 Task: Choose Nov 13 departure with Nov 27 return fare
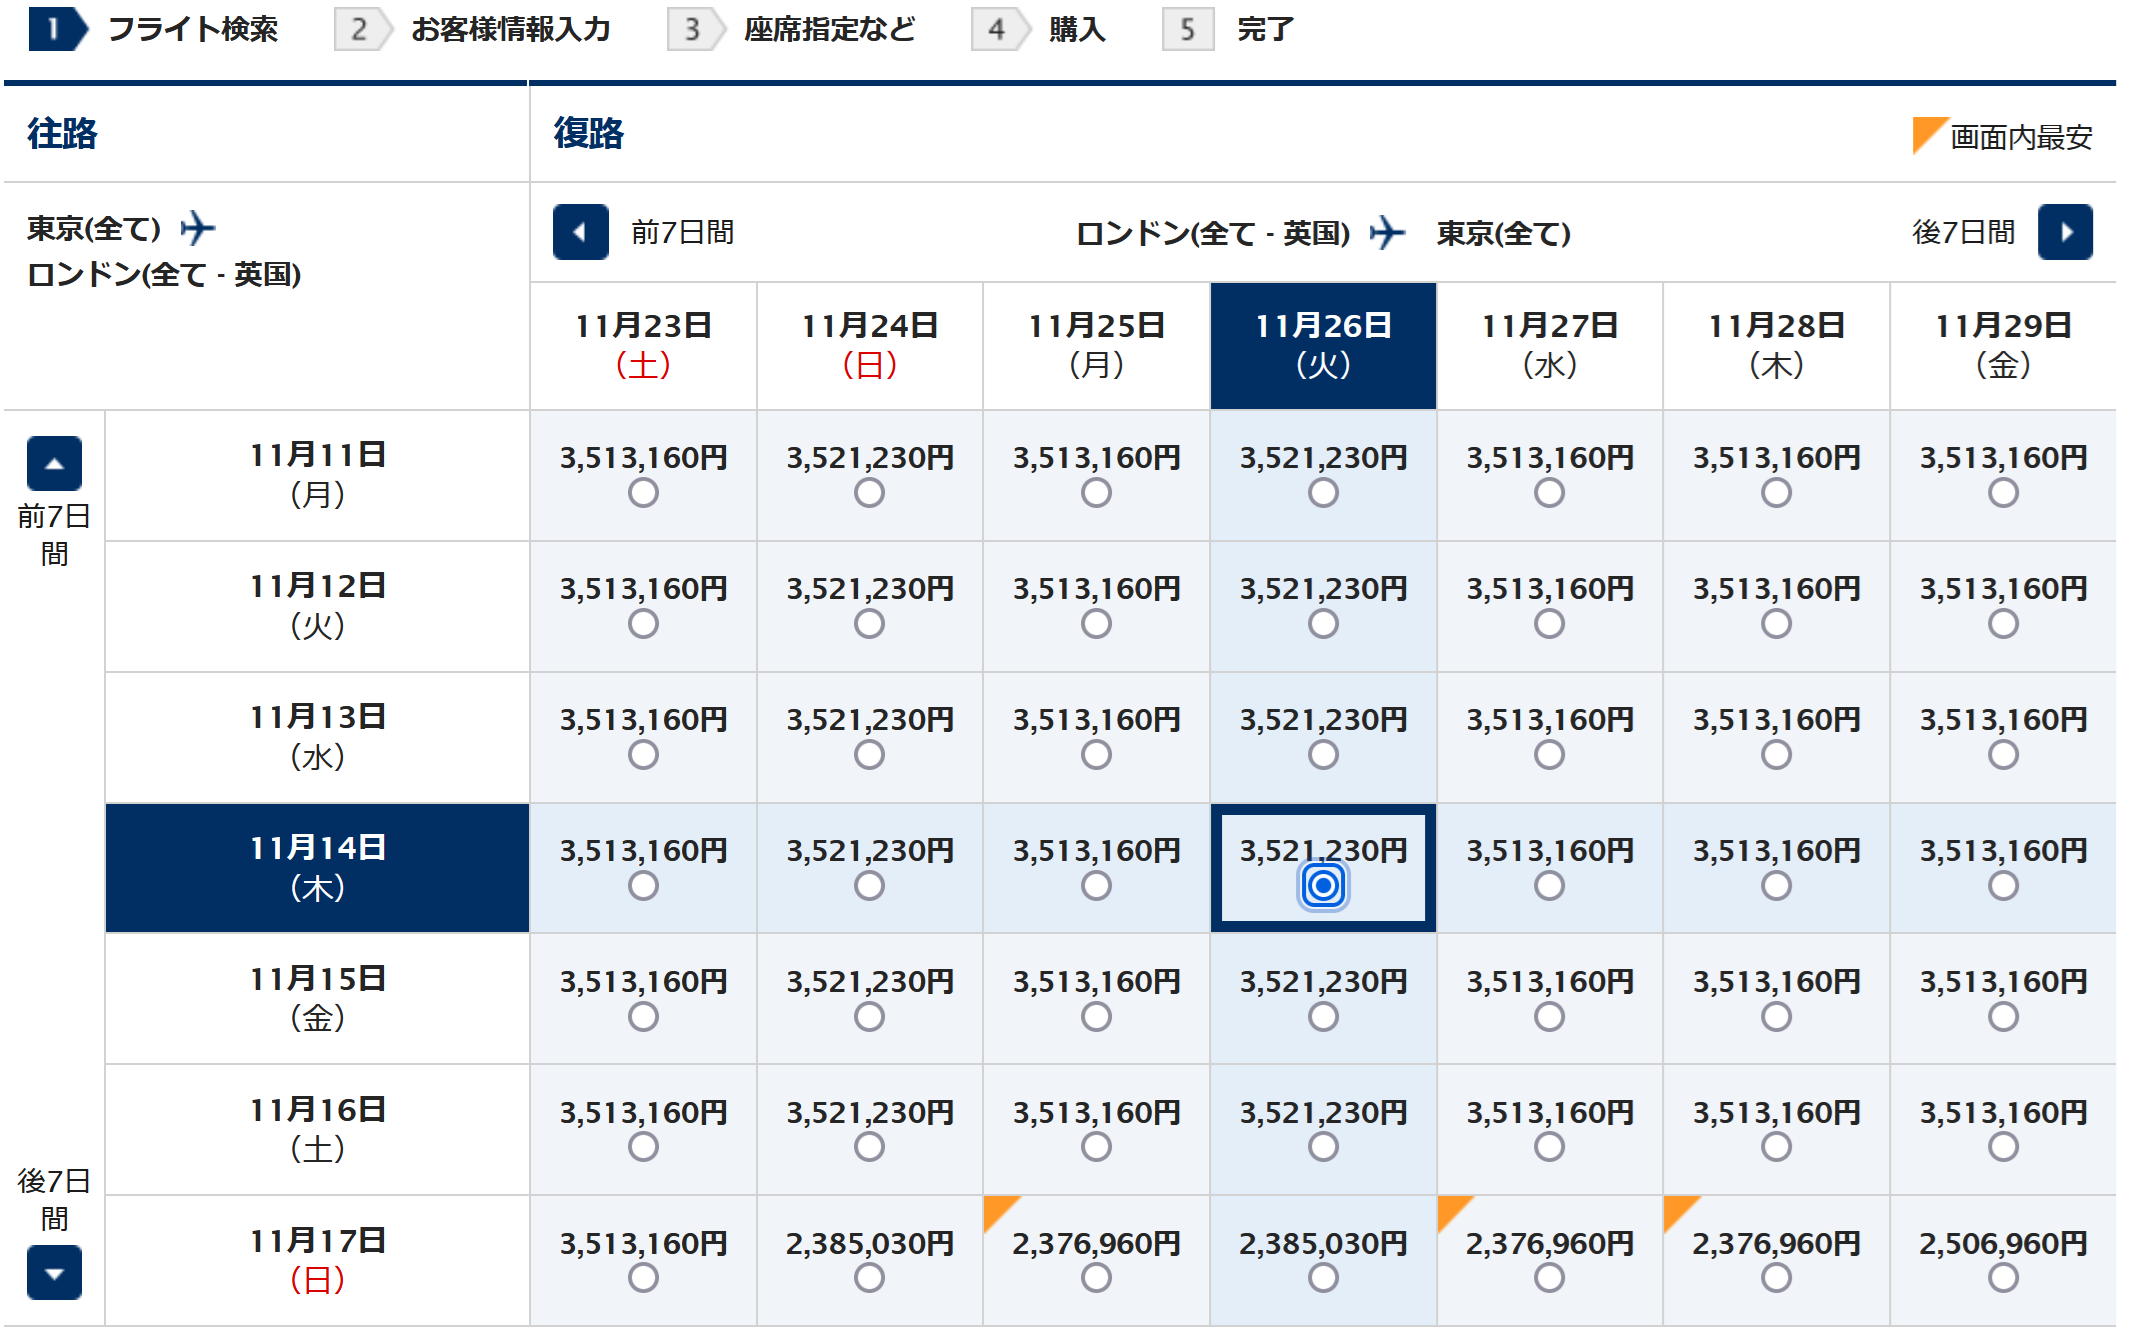click(1549, 754)
